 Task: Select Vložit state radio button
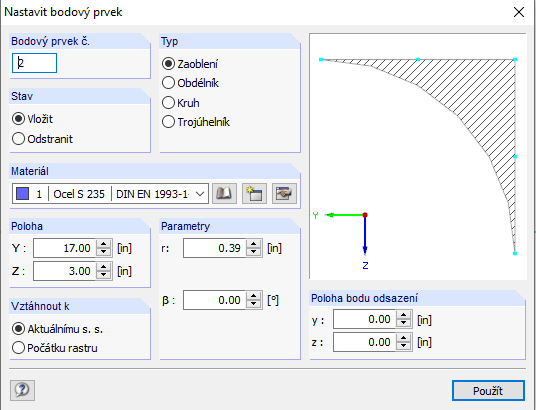[32, 119]
